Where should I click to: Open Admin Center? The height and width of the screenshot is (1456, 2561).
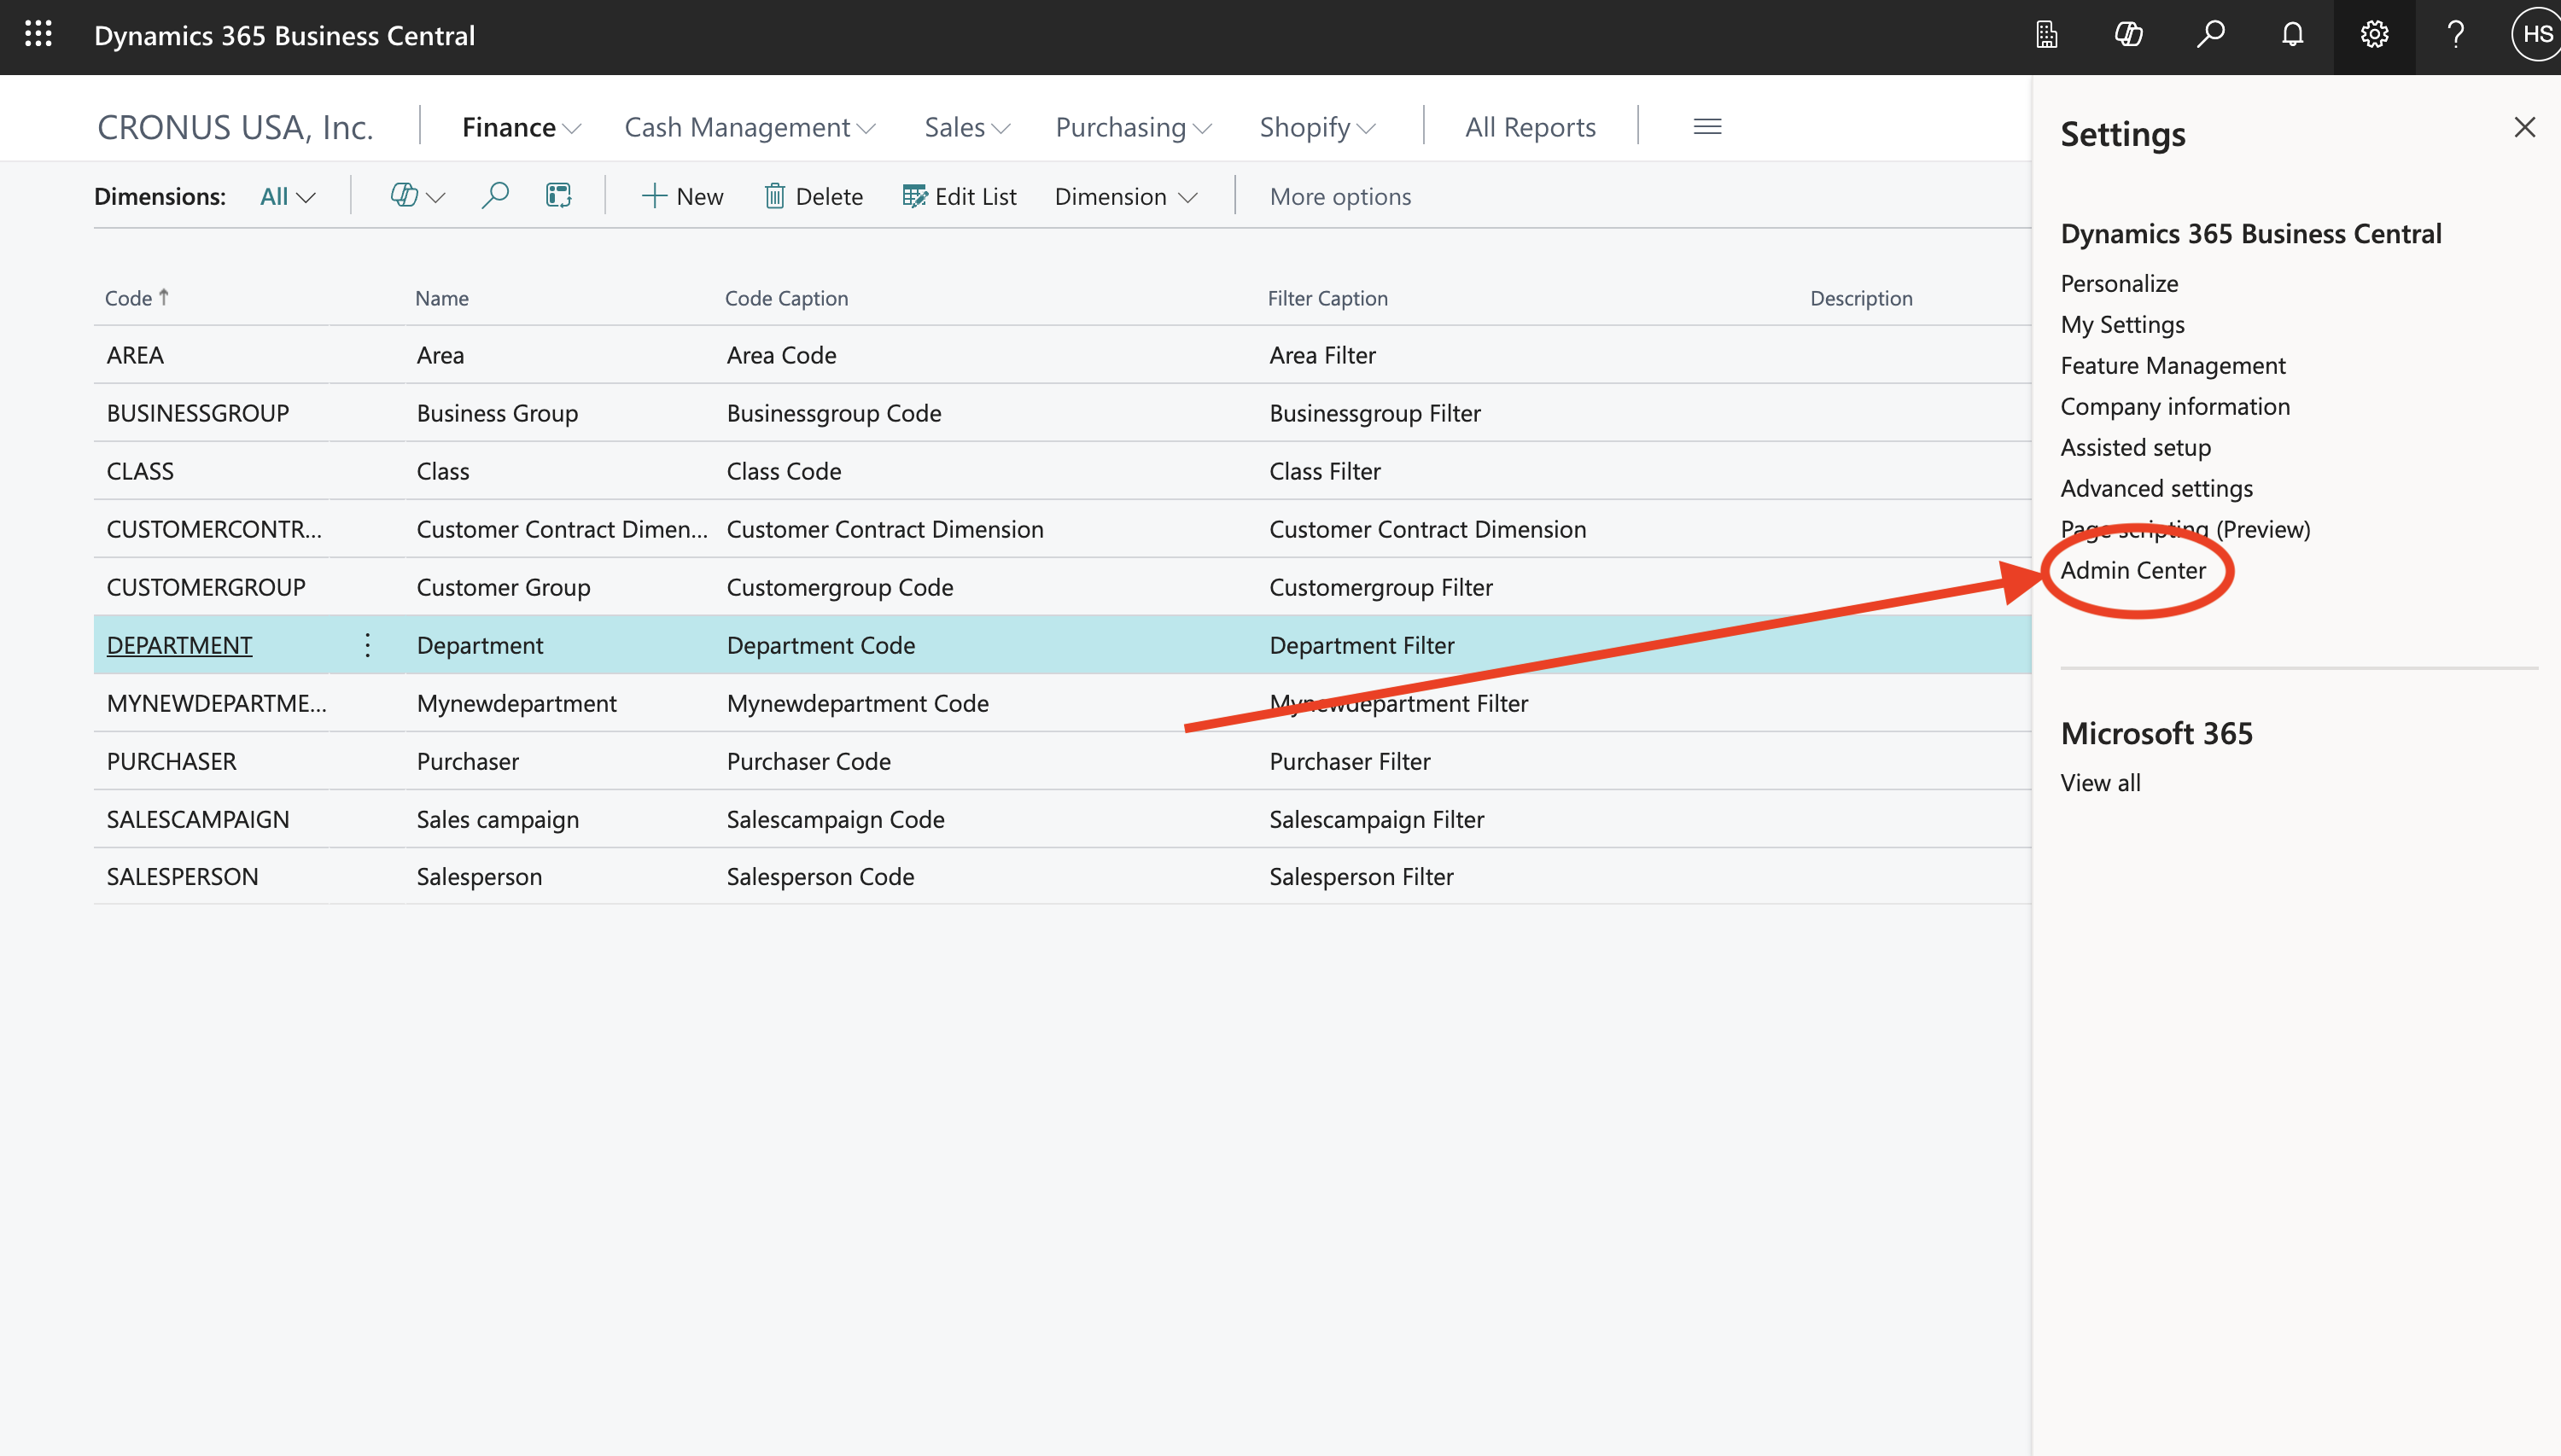2132,570
